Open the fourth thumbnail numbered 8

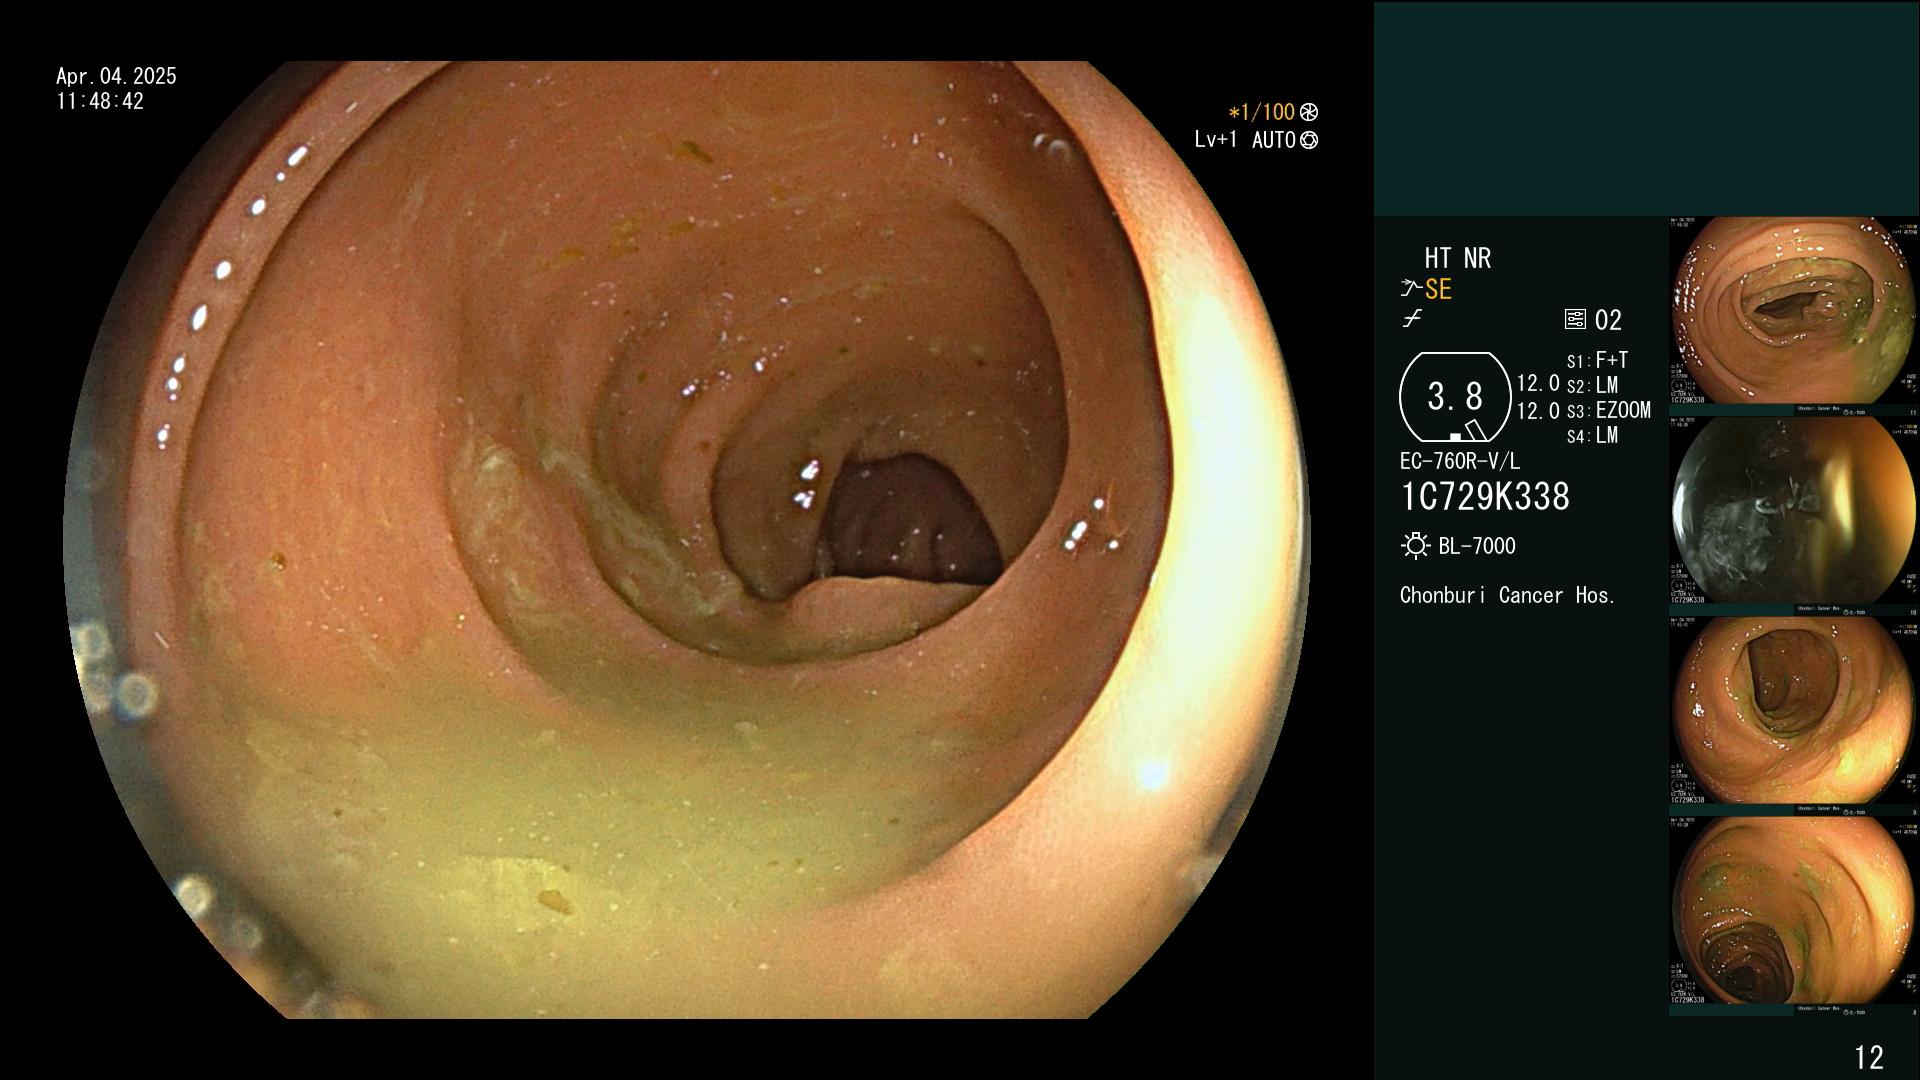1794,915
